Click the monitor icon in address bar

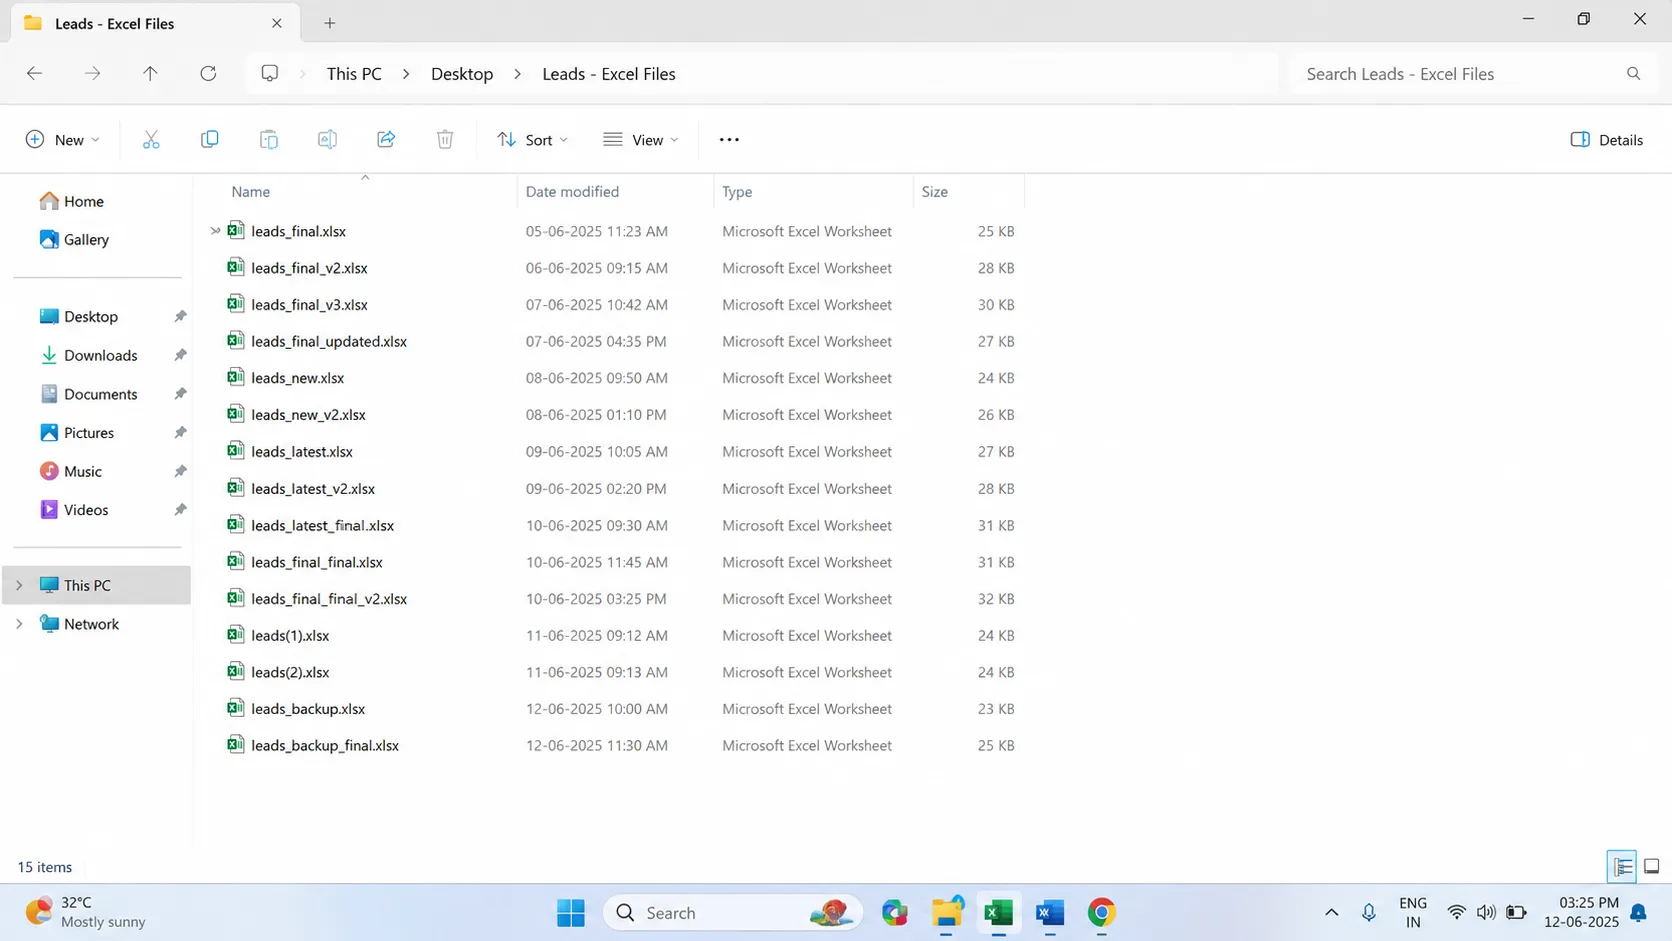click(270, 73)
